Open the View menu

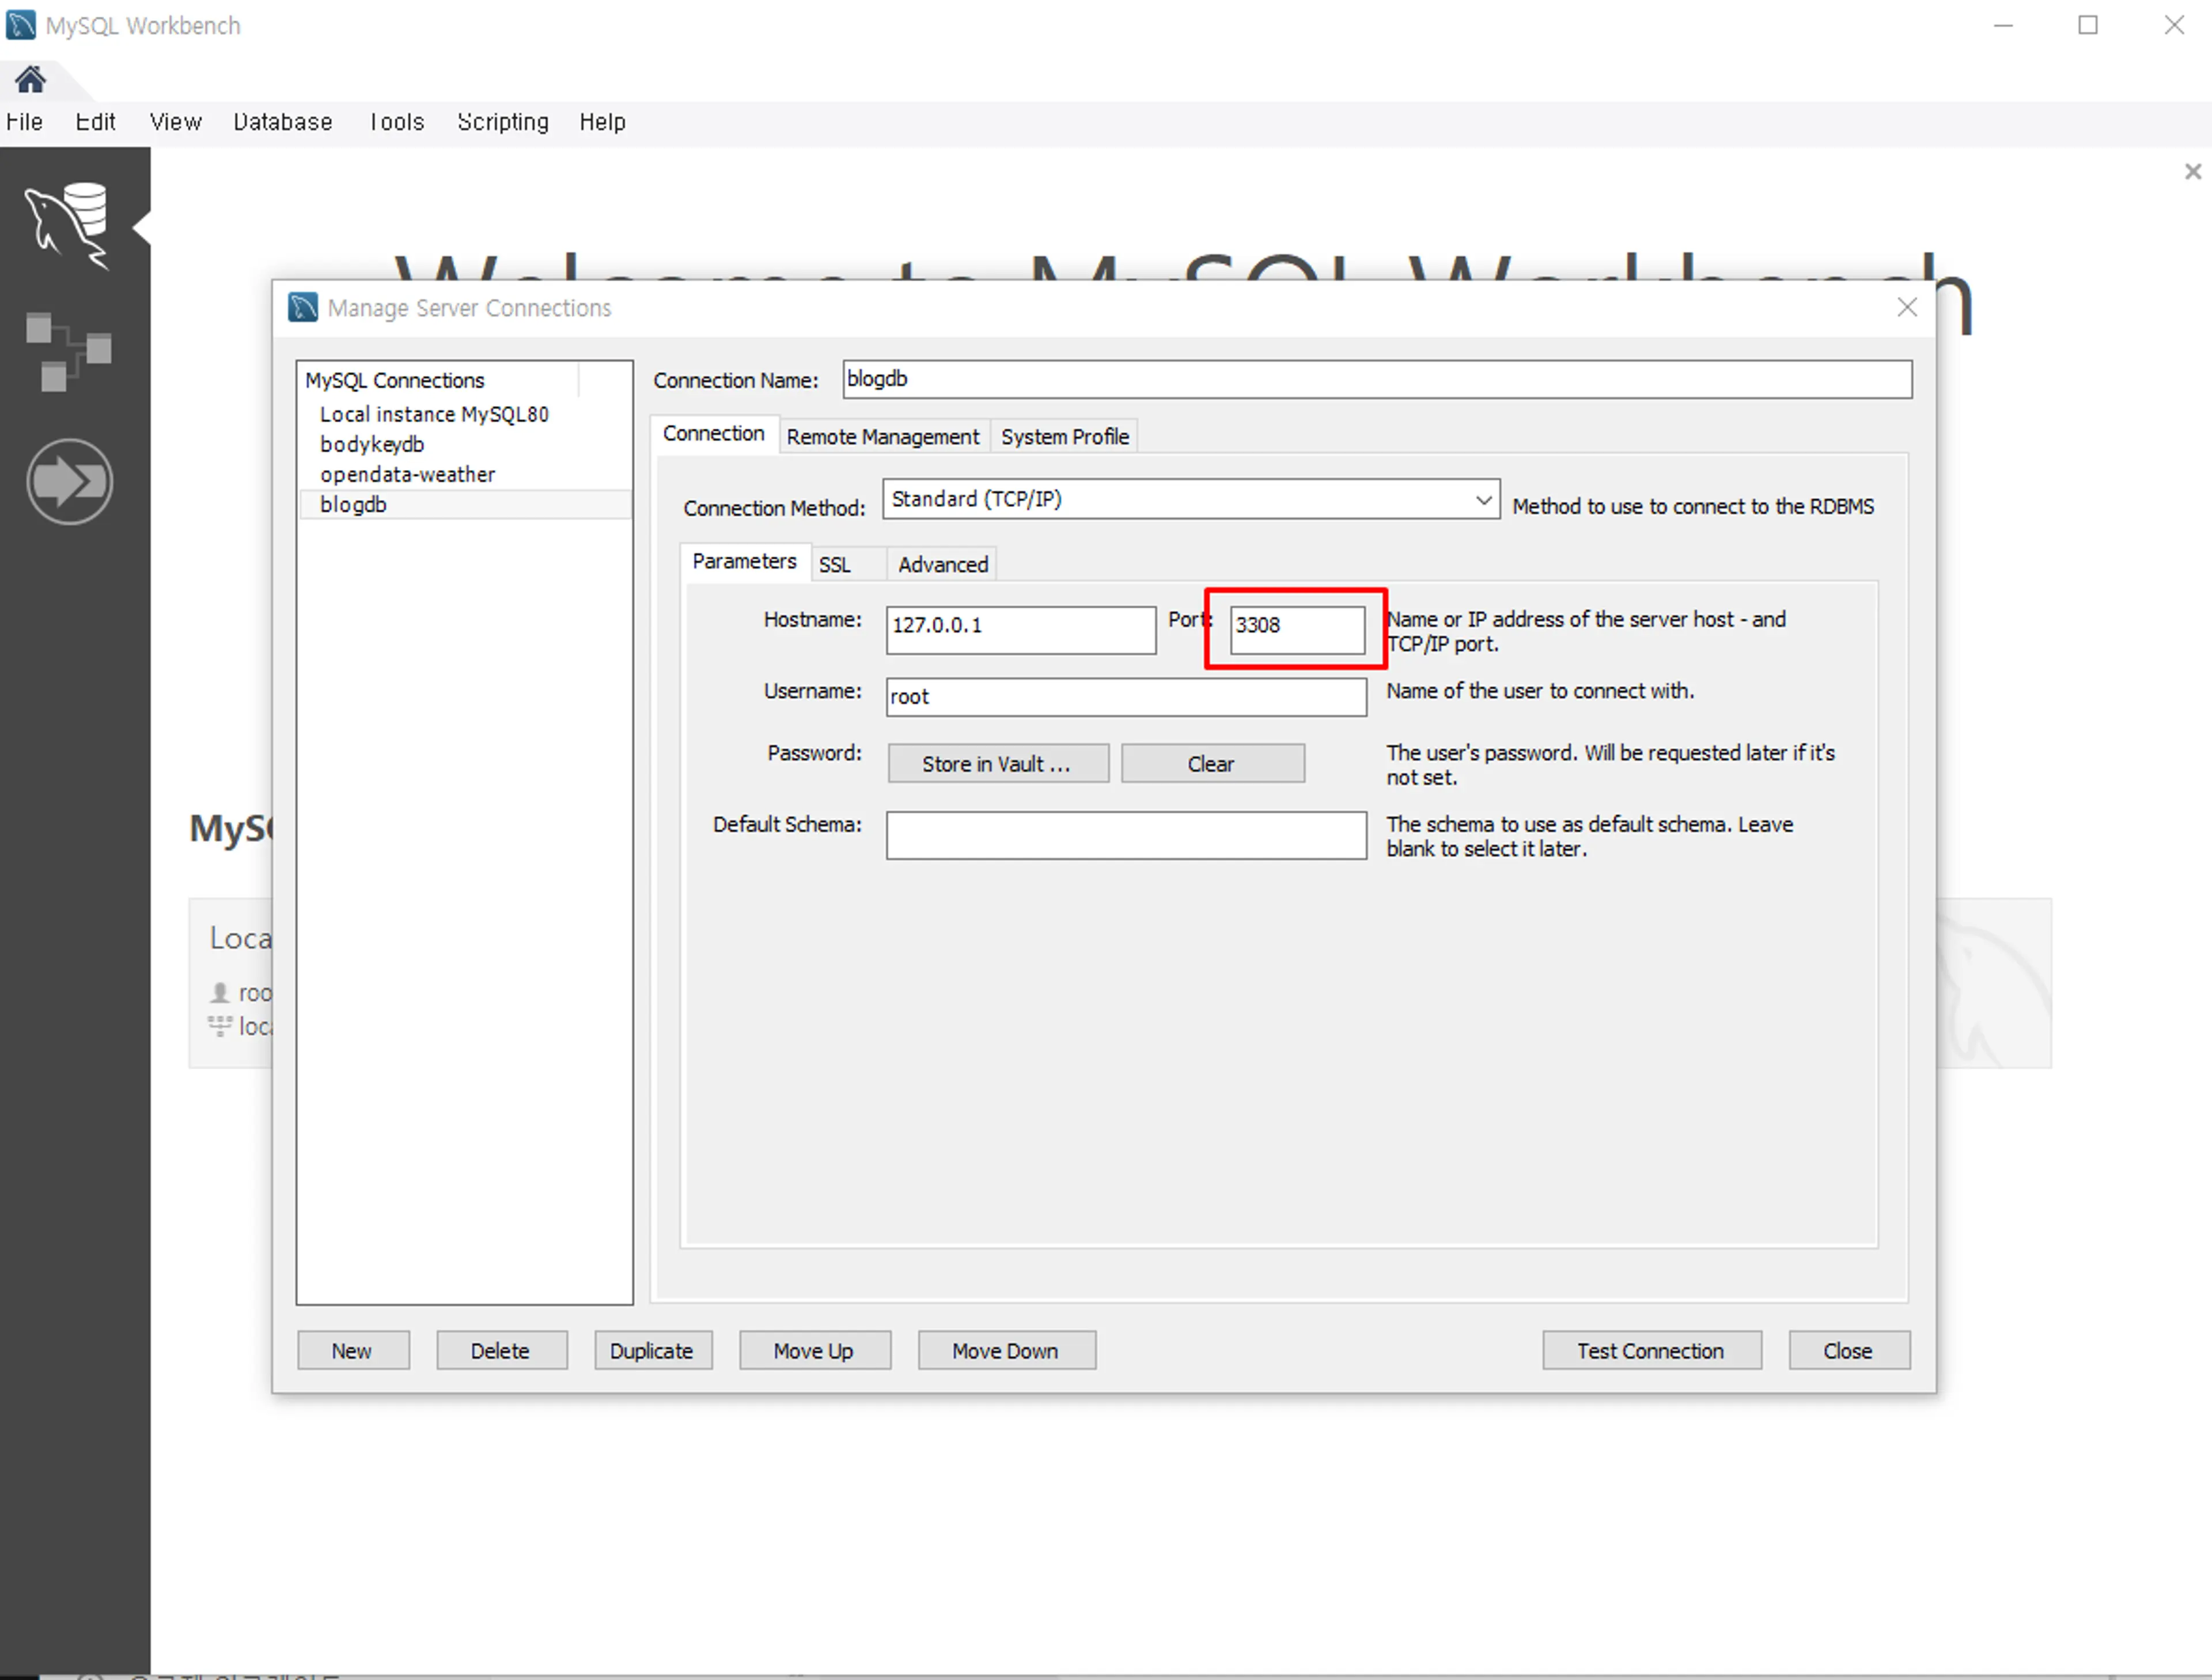175,122
